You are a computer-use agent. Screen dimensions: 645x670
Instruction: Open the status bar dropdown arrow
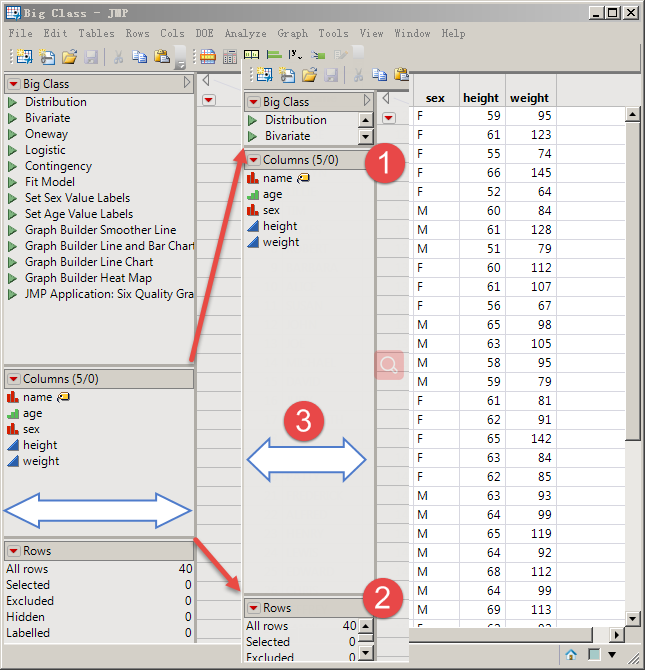612,655
